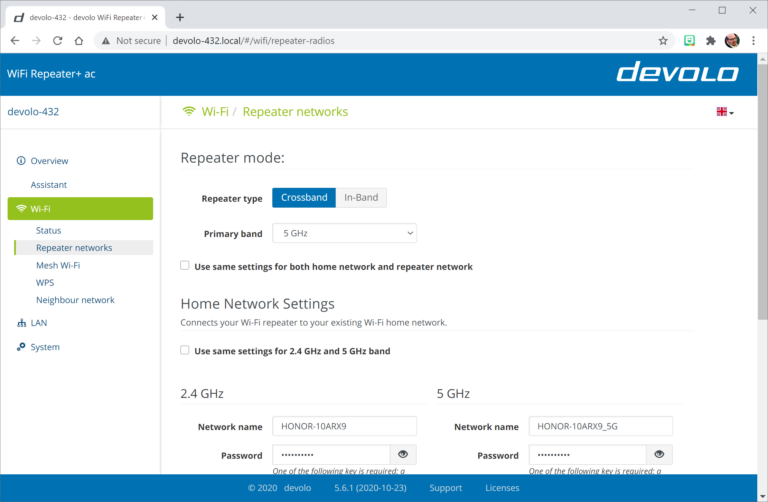Open WPS settings page
The image size is (768, 502).
(45, 283)
